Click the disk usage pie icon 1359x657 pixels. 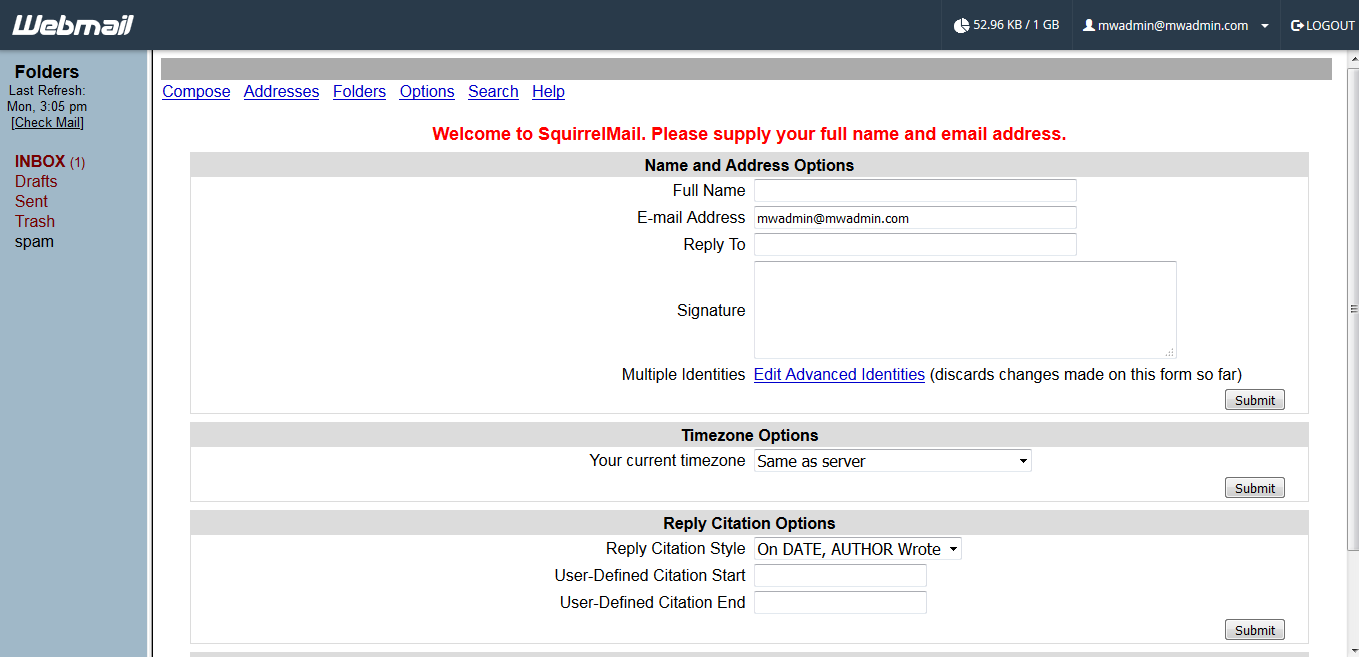pos(961,25)
